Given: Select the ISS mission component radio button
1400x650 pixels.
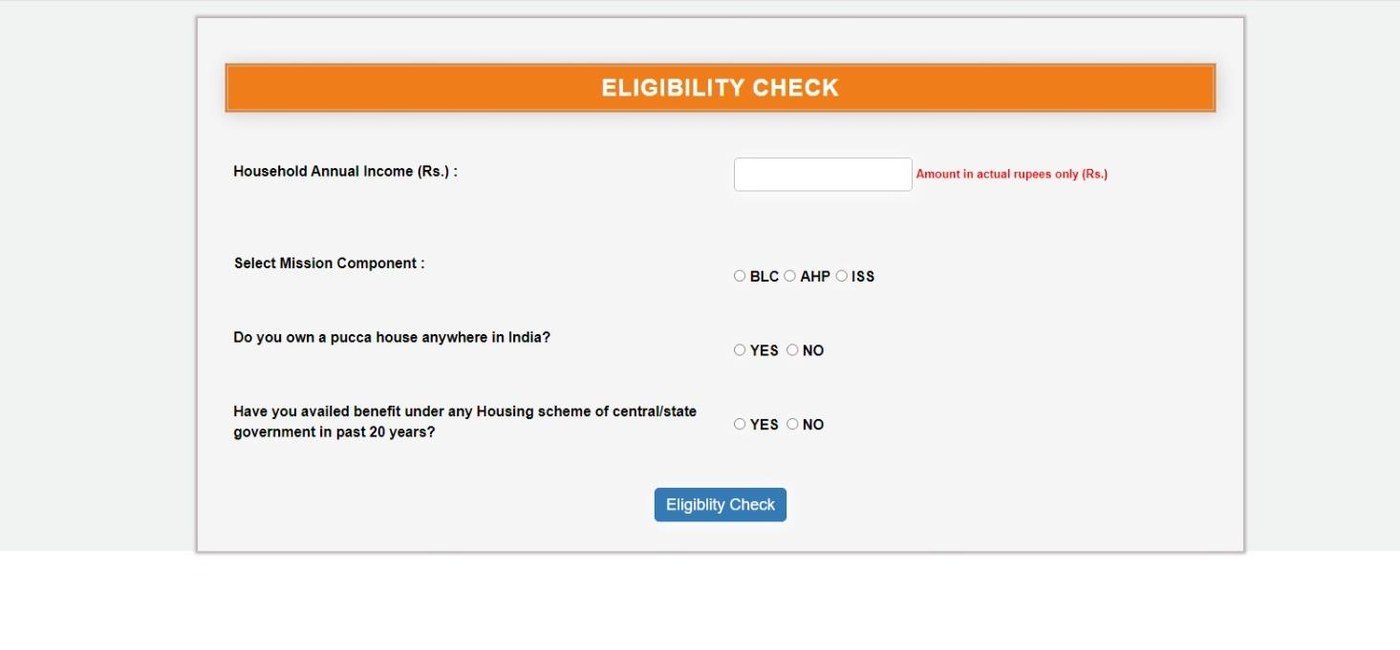Looking at the screenshot, I should [x=842, y=276].
